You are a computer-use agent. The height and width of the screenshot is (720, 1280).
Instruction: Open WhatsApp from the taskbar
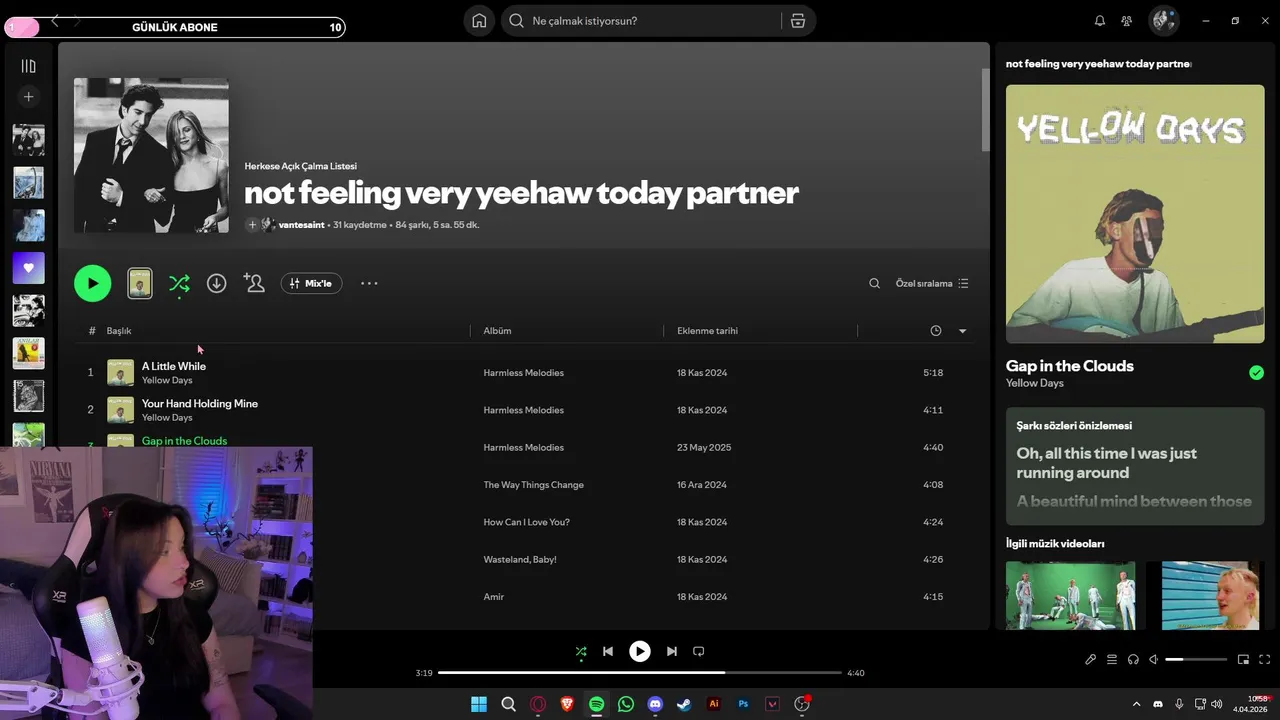tap(626, 704)
